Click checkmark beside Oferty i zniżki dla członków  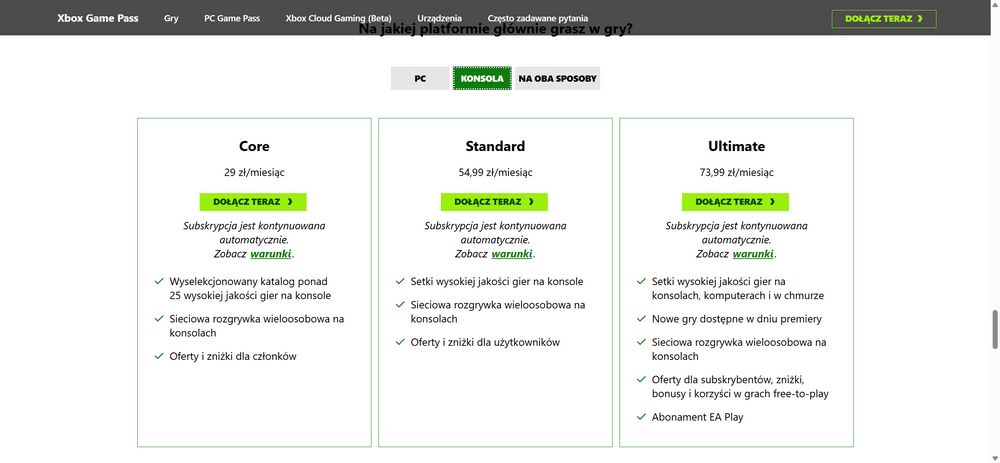[x=159, y=356]
